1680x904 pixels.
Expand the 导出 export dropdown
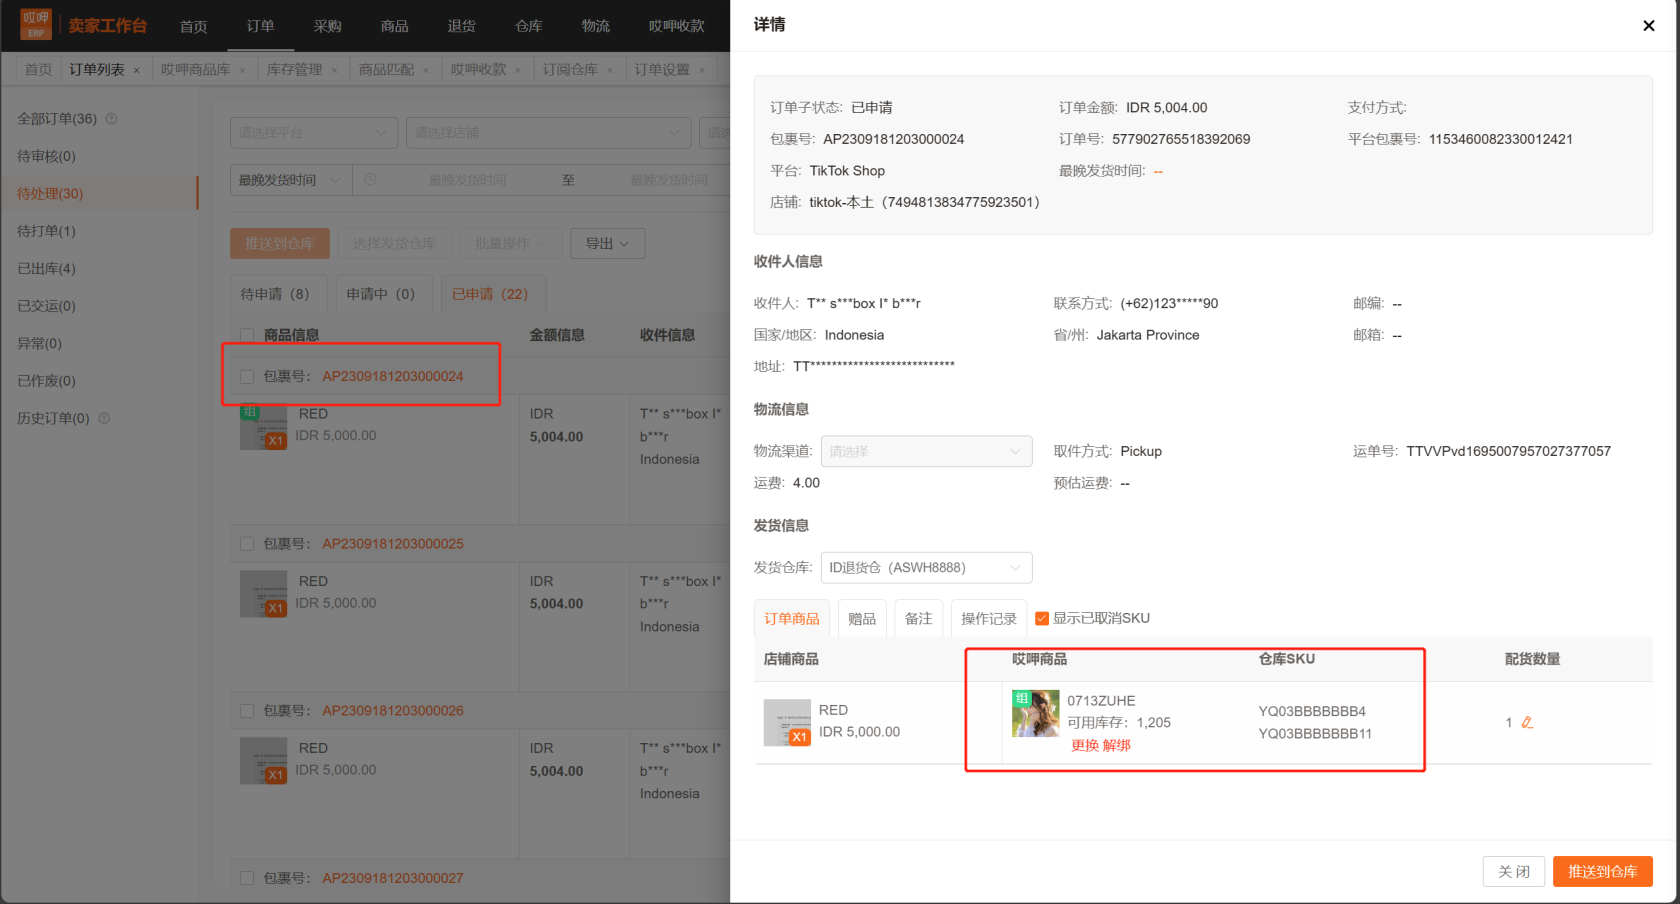[607, 243]
